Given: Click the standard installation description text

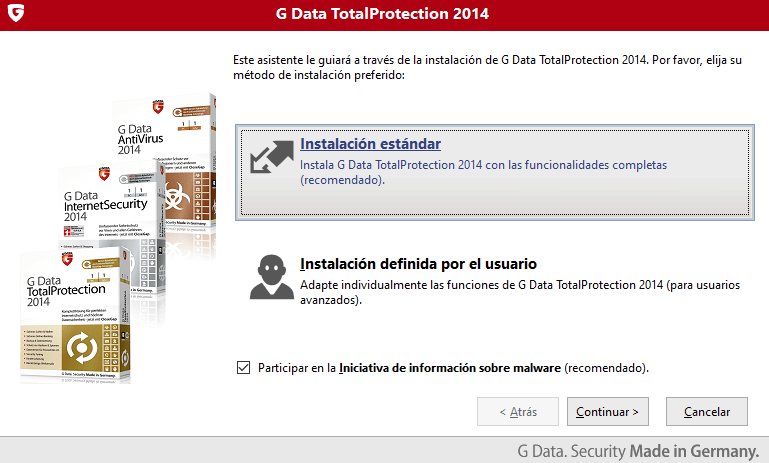Looking at the screenshot, I should (x=484, y=172).
